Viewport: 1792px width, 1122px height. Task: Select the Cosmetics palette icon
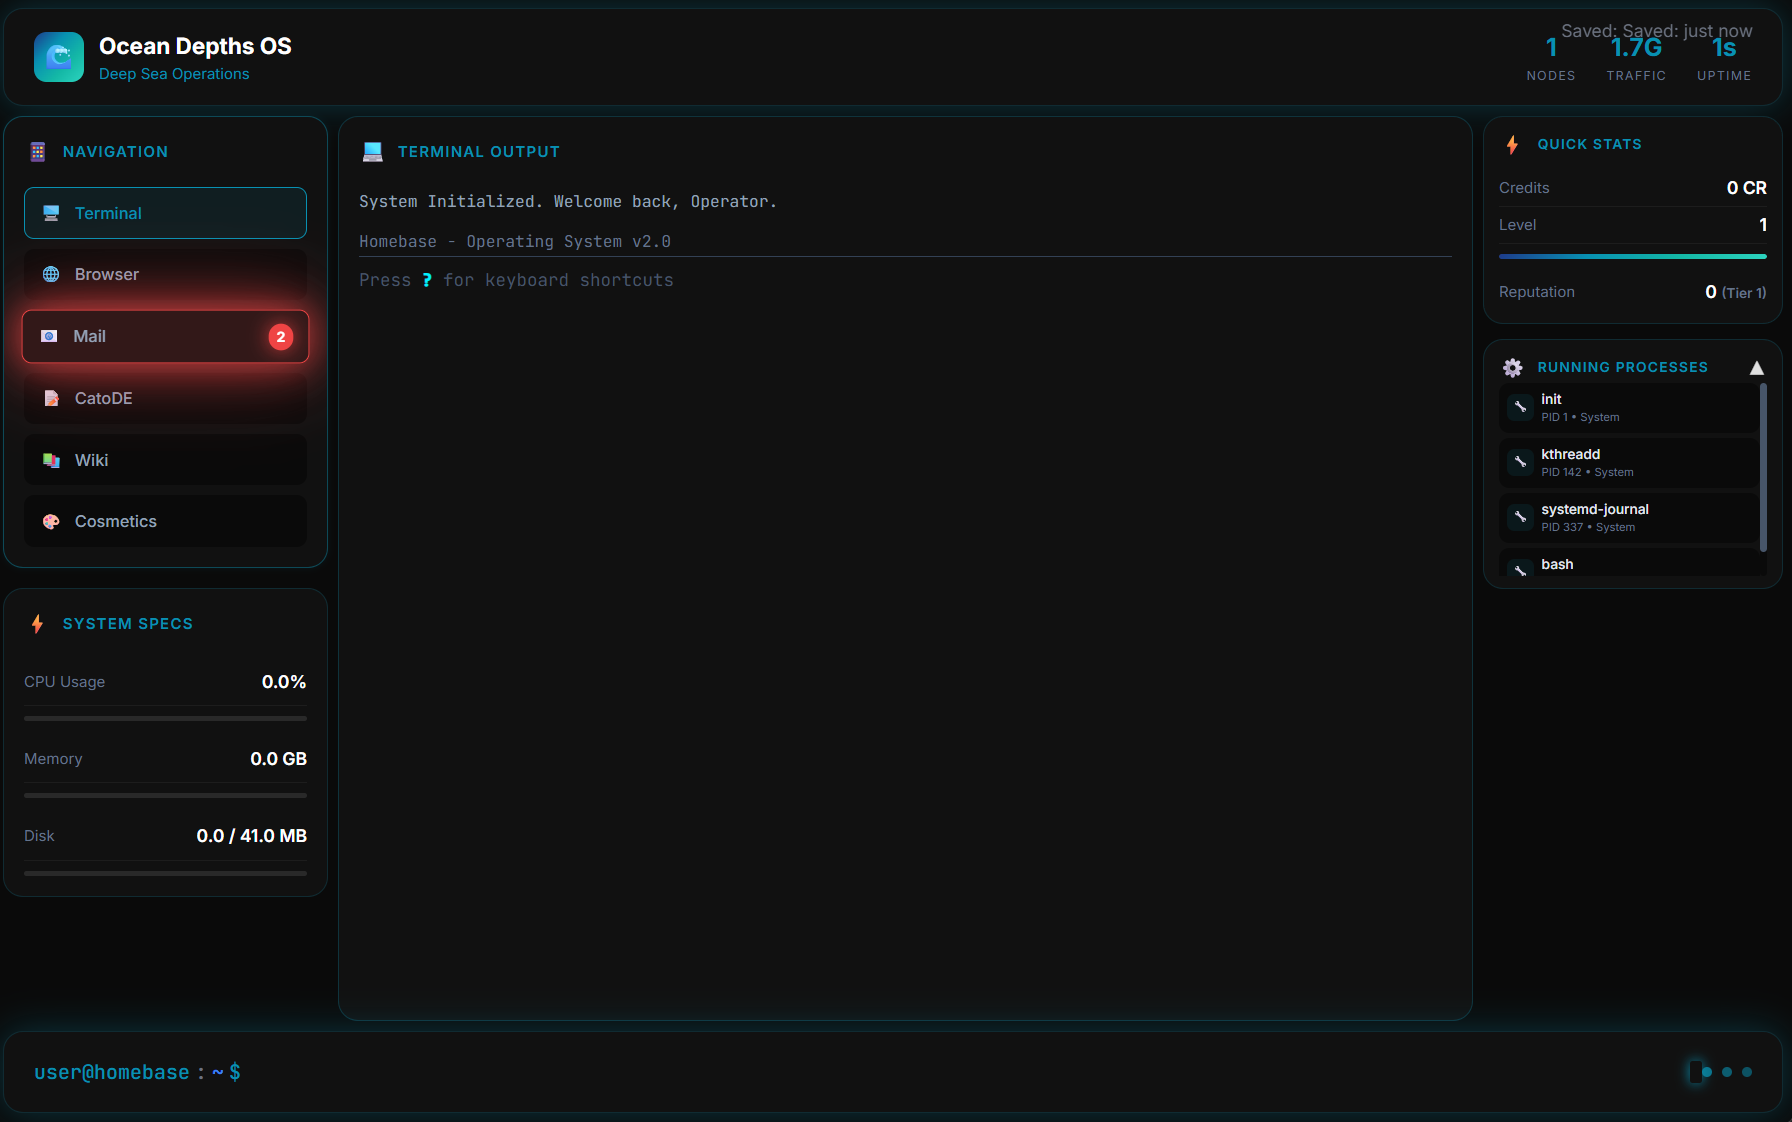[50, 521]
